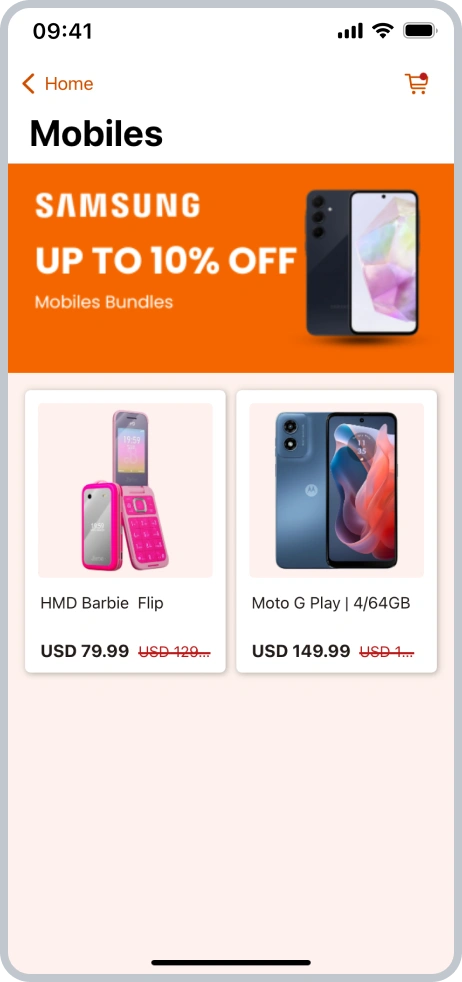Tap the Samsung phone image in banner
462x982 pixels.
tap(362, 262)
